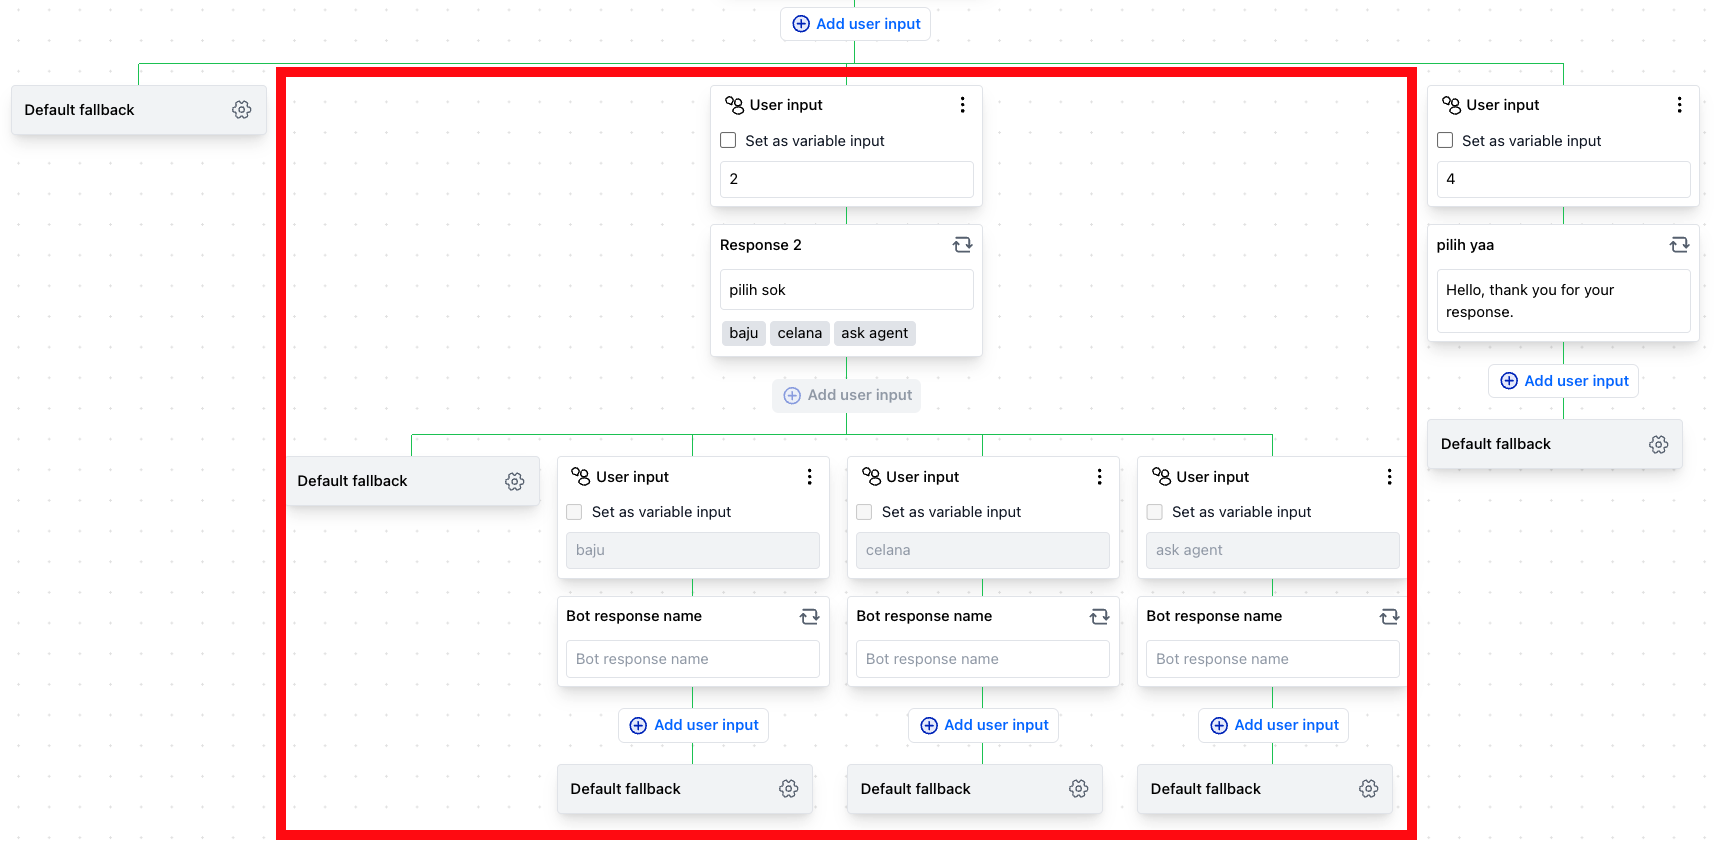The width and height of the screenshot is (1728, 852).
Task: Open the three-dot menu of the celana User input card
Action: [x=1099, y=477]
